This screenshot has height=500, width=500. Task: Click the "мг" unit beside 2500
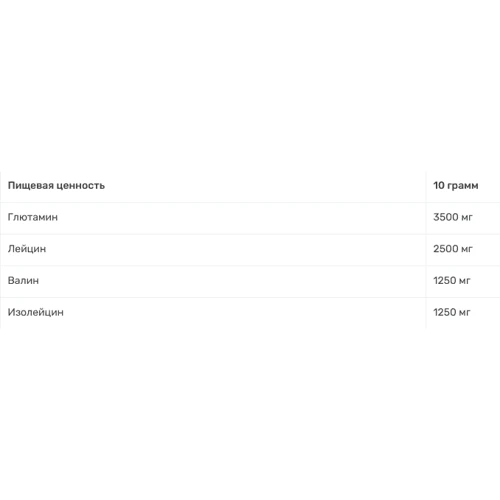coord(467,250)
